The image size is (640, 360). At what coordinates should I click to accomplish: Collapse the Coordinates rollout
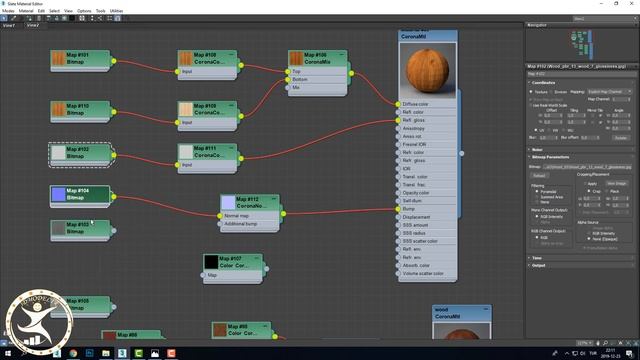(x=543, y=82)
